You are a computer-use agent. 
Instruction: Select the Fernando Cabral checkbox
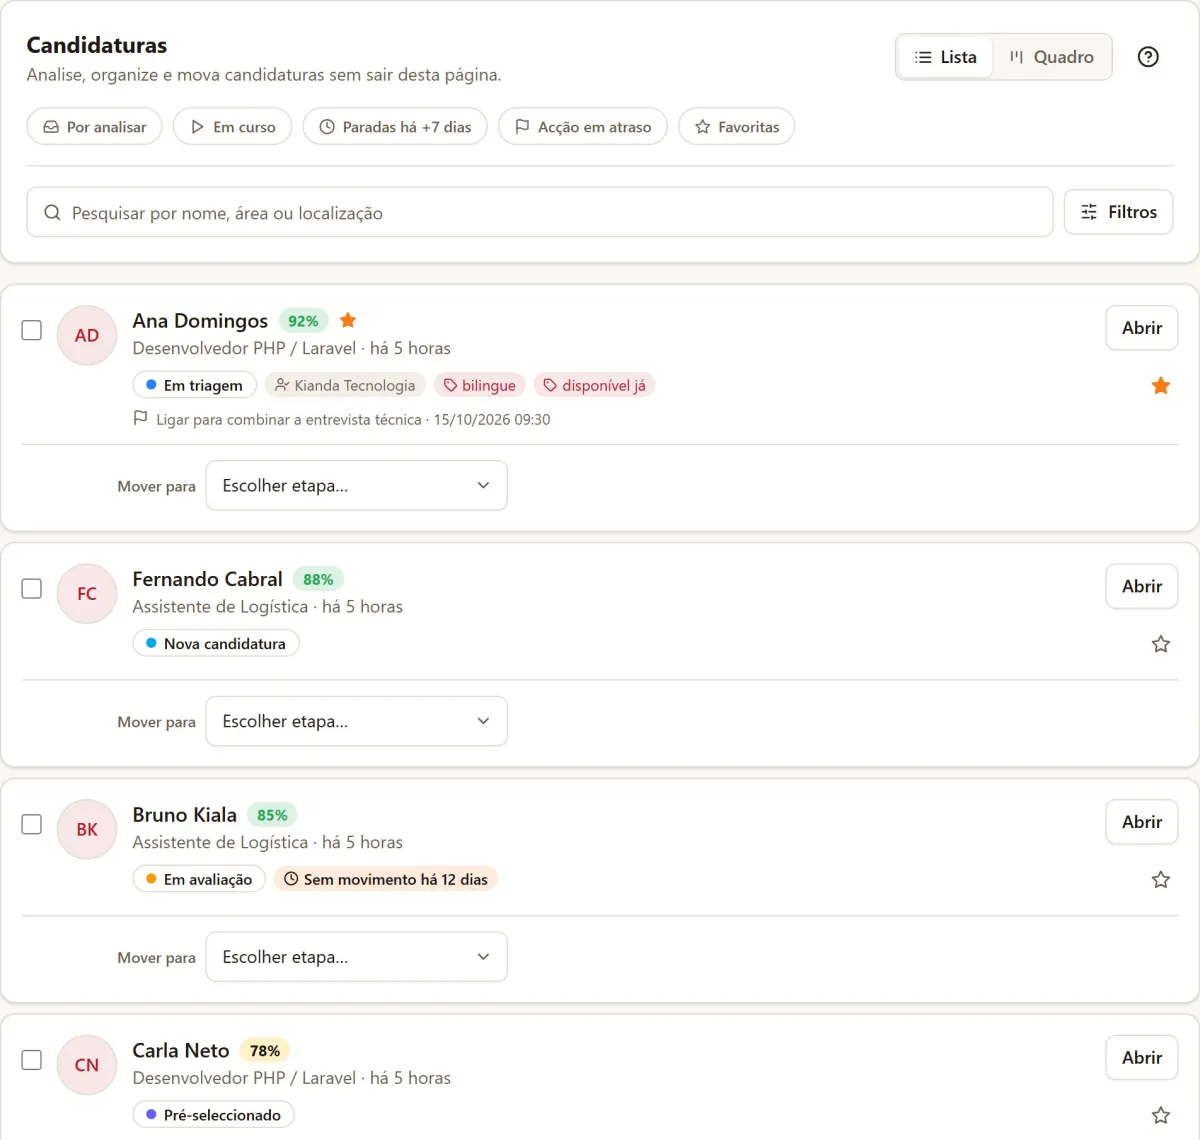coord(32,588)
